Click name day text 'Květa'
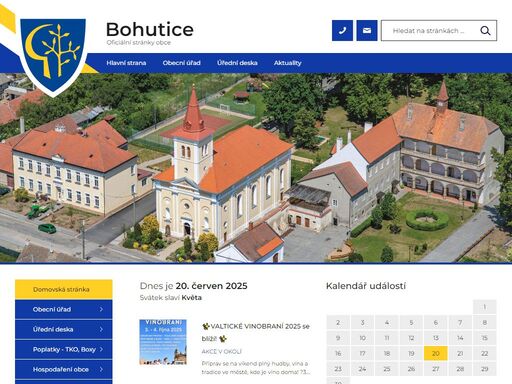The height and width of the screenshot is (384, 512). [192, 297]
